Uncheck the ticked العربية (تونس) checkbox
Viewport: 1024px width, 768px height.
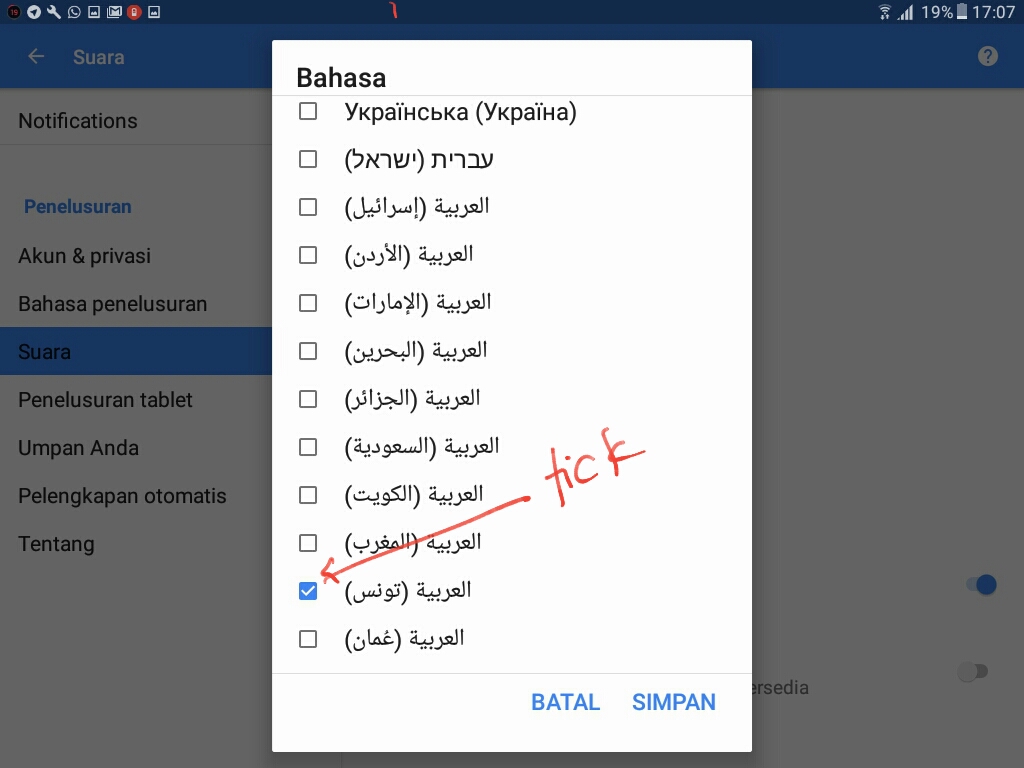click(308, 591)
